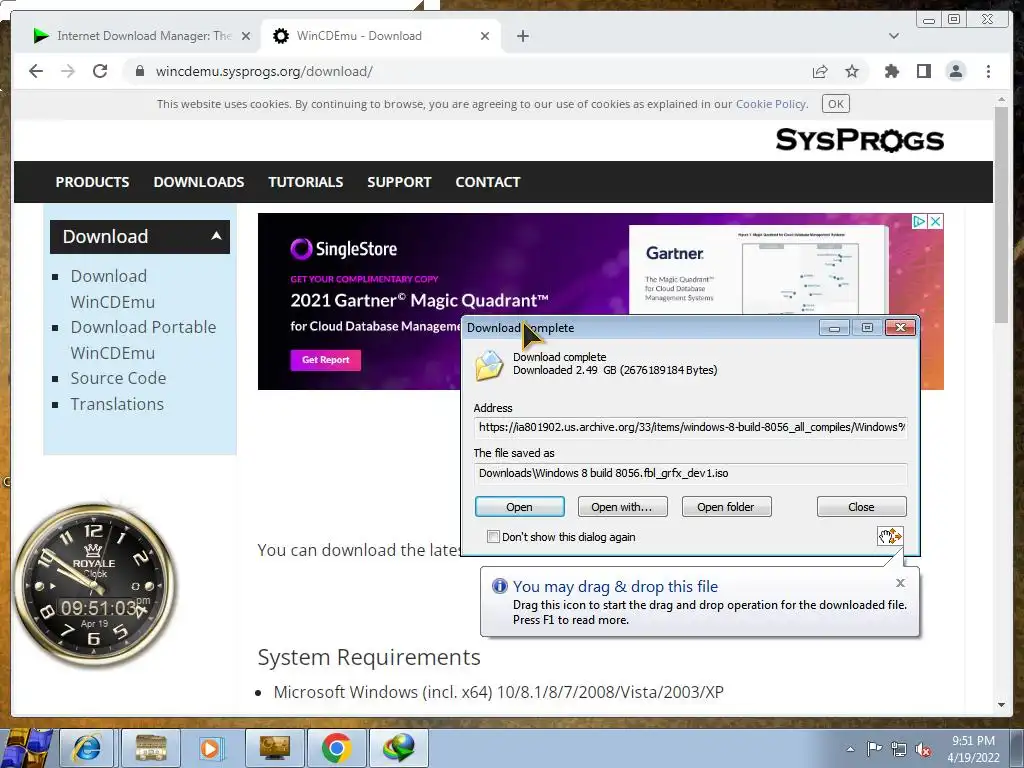Open Chrome three-dot menu
Screen dimensions: 1024x768
point(988,71)
